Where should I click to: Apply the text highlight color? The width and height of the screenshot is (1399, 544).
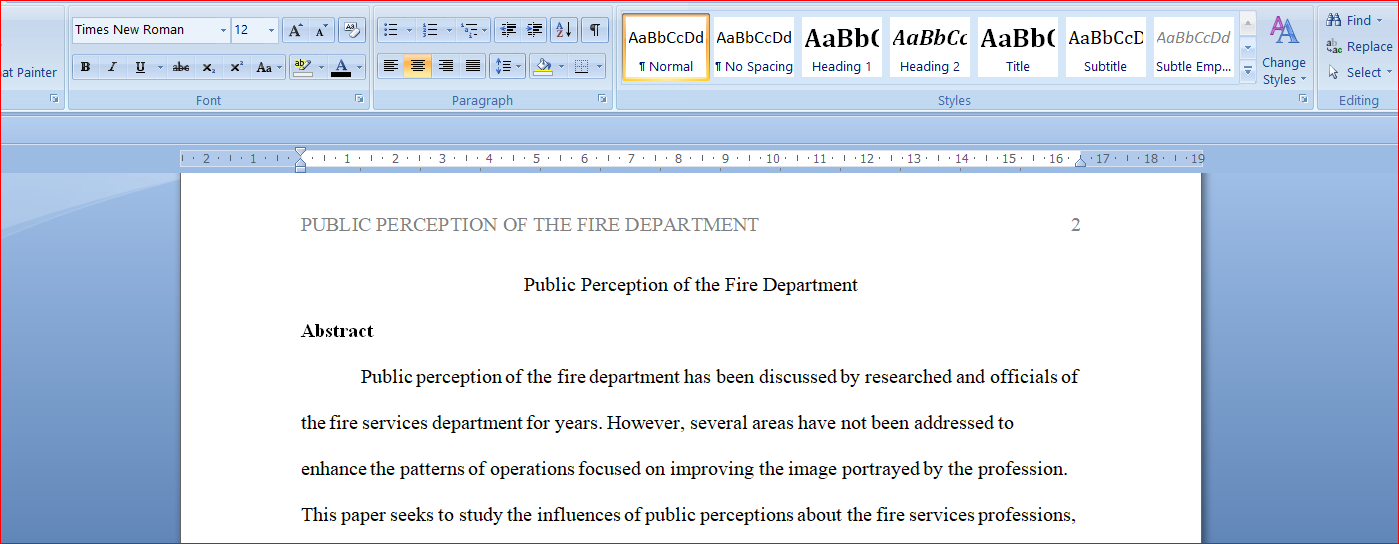coord(303,67)
